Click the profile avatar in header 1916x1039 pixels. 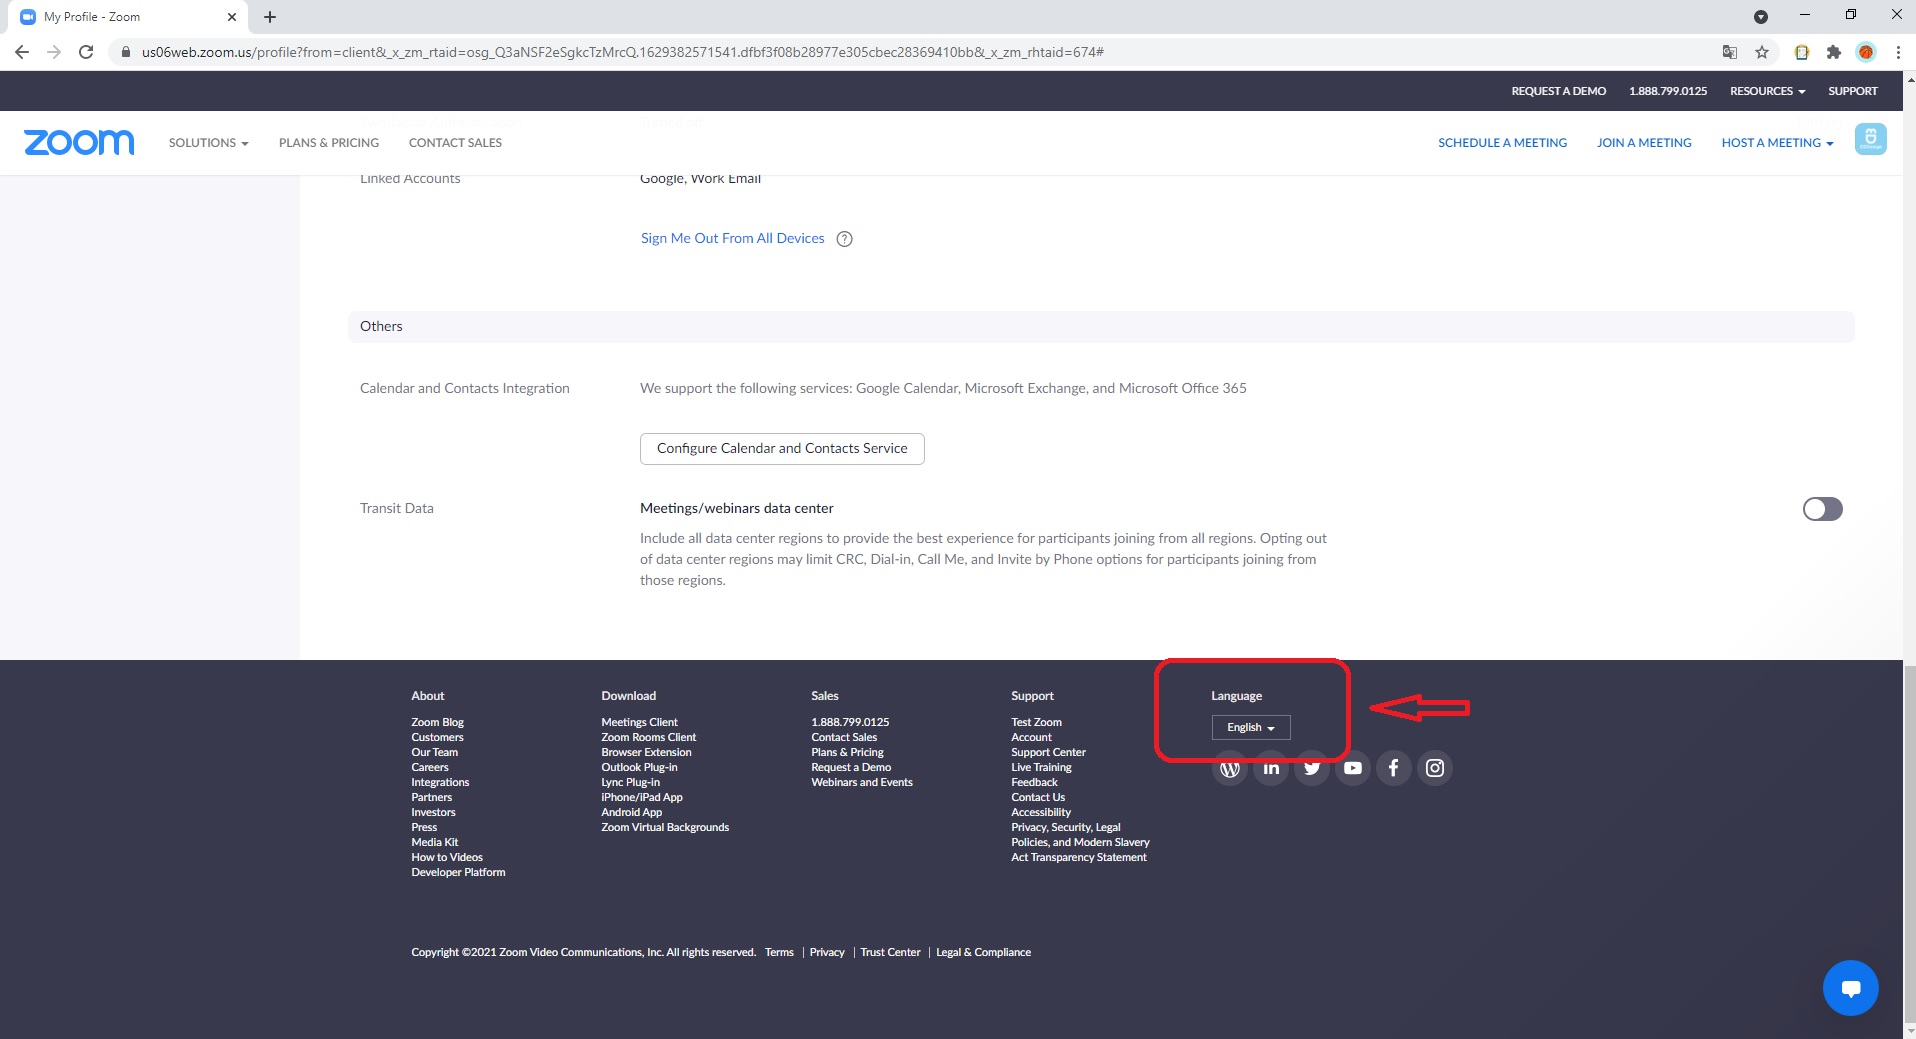pos(1870,139)
